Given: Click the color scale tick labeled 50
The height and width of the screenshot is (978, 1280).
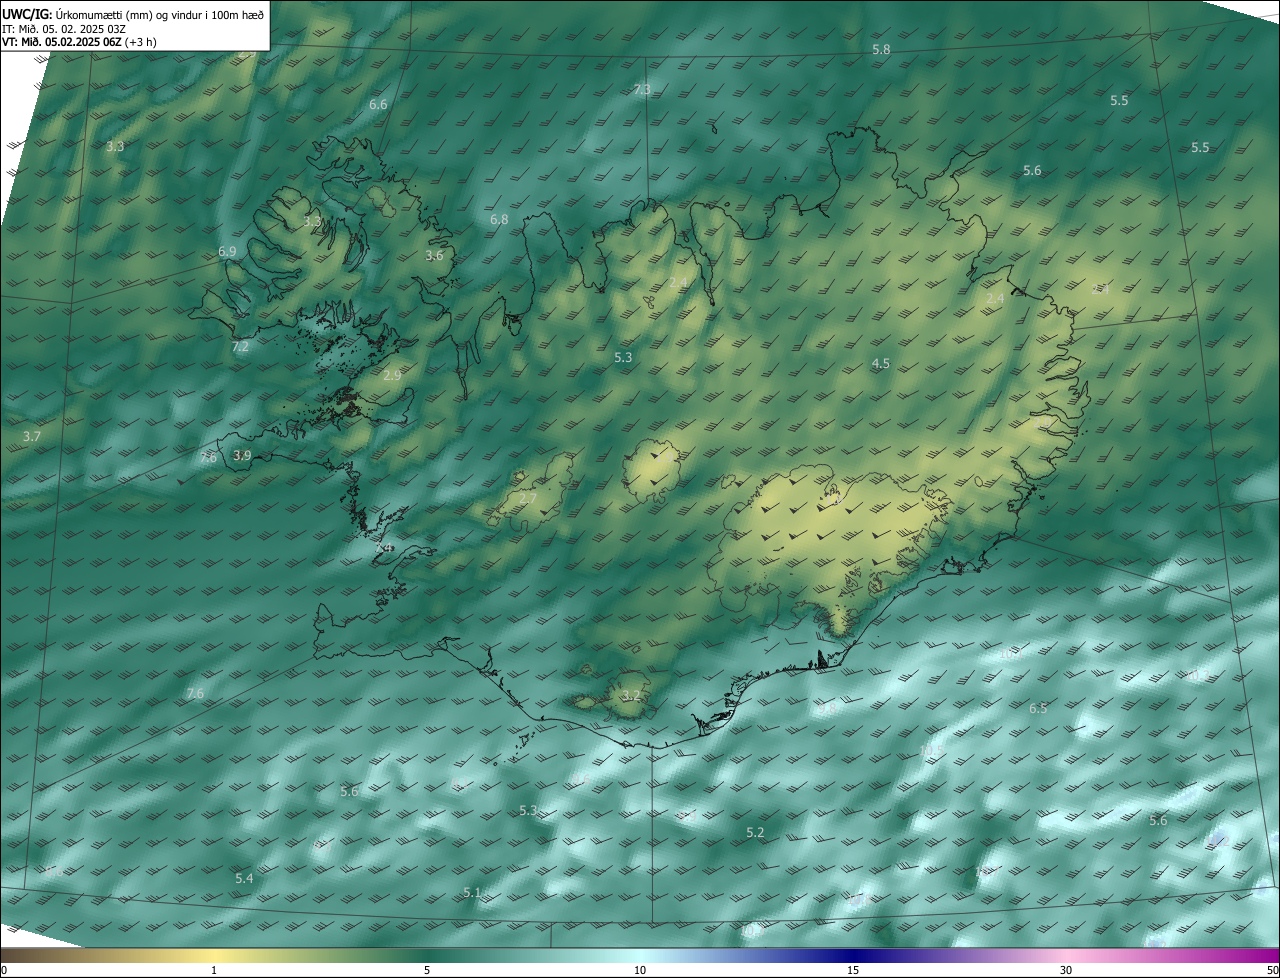Looking at the screenshot, I should (x=1272, y=970).
